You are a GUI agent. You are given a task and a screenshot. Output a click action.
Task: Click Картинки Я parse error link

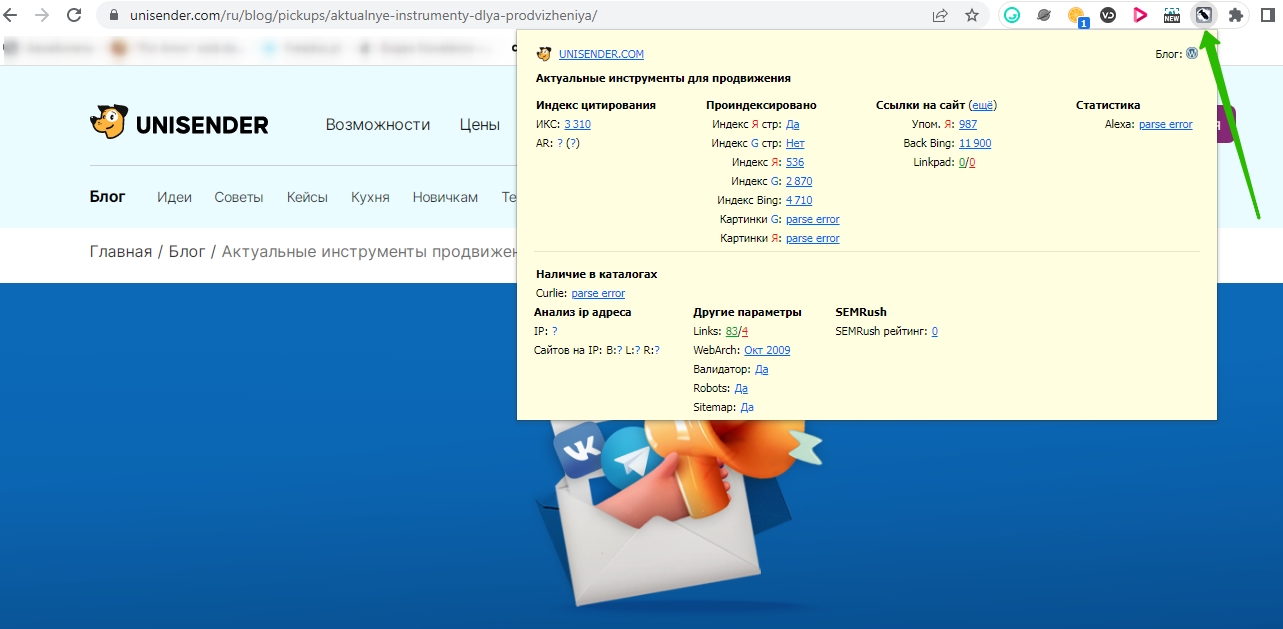813,238
